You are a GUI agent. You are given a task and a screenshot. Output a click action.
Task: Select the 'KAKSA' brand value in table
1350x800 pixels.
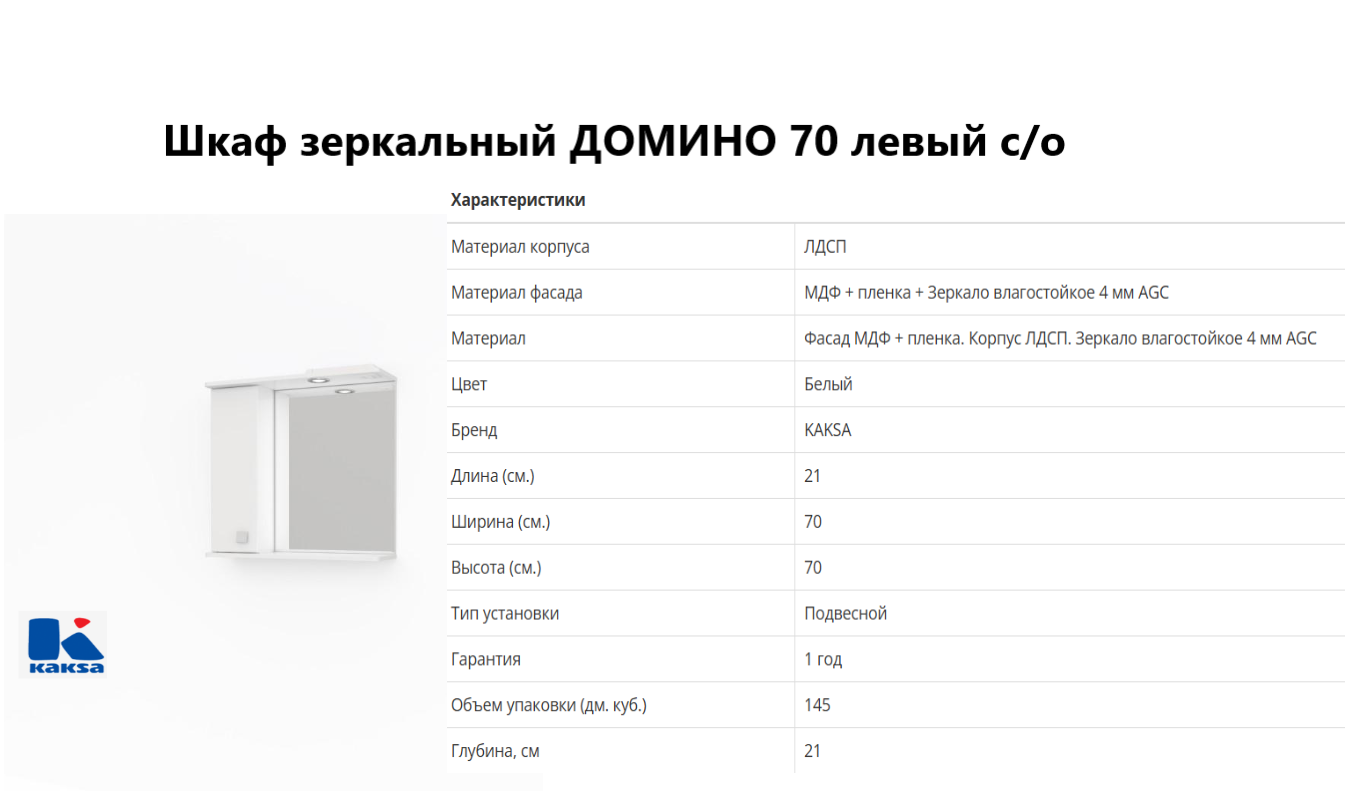[828, 430]
